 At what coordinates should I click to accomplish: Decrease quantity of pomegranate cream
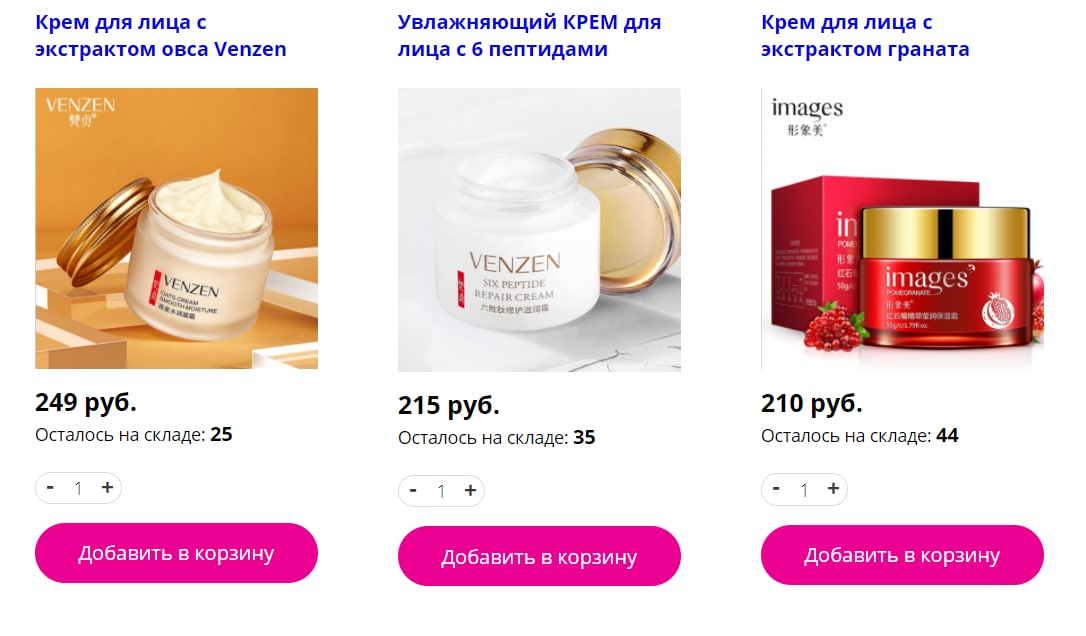tap(776, 489)
